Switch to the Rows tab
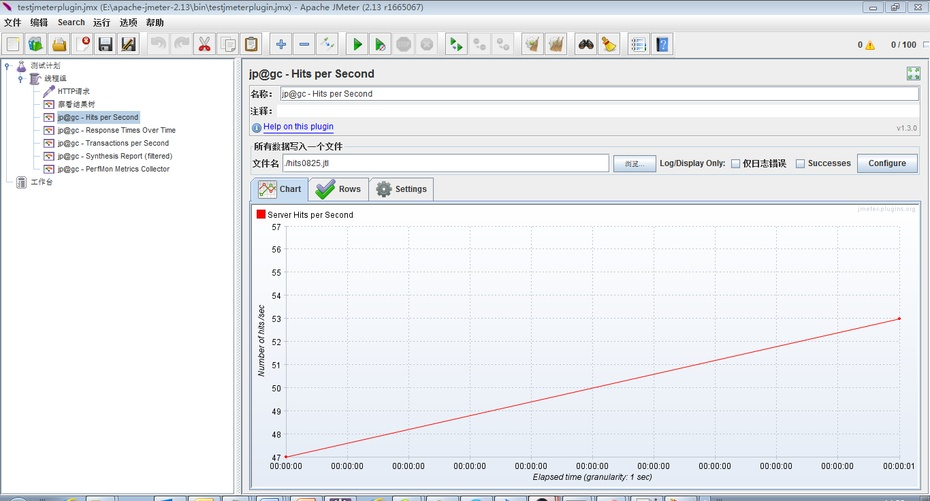The width and height of the screenshot is (930, 501). (337, 189)
